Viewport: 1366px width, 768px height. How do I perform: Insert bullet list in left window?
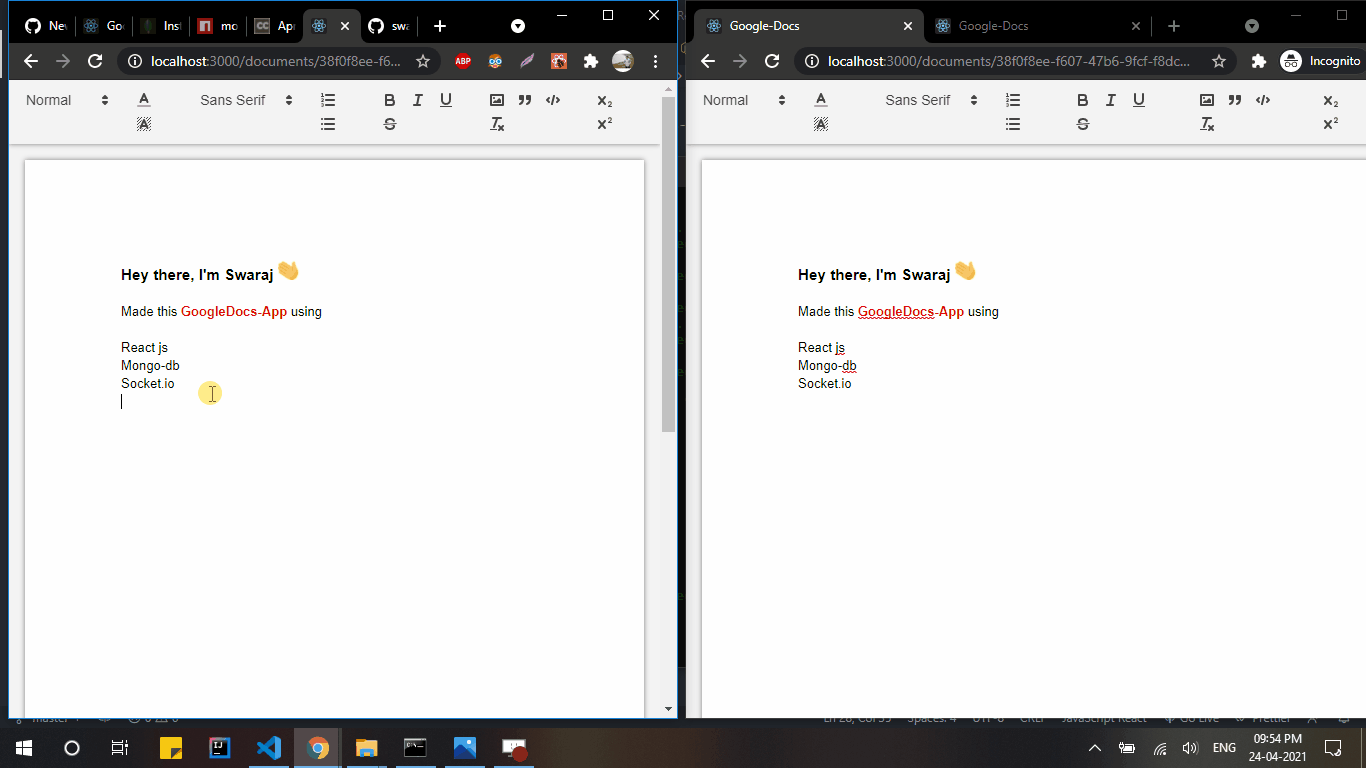[328, 124]
